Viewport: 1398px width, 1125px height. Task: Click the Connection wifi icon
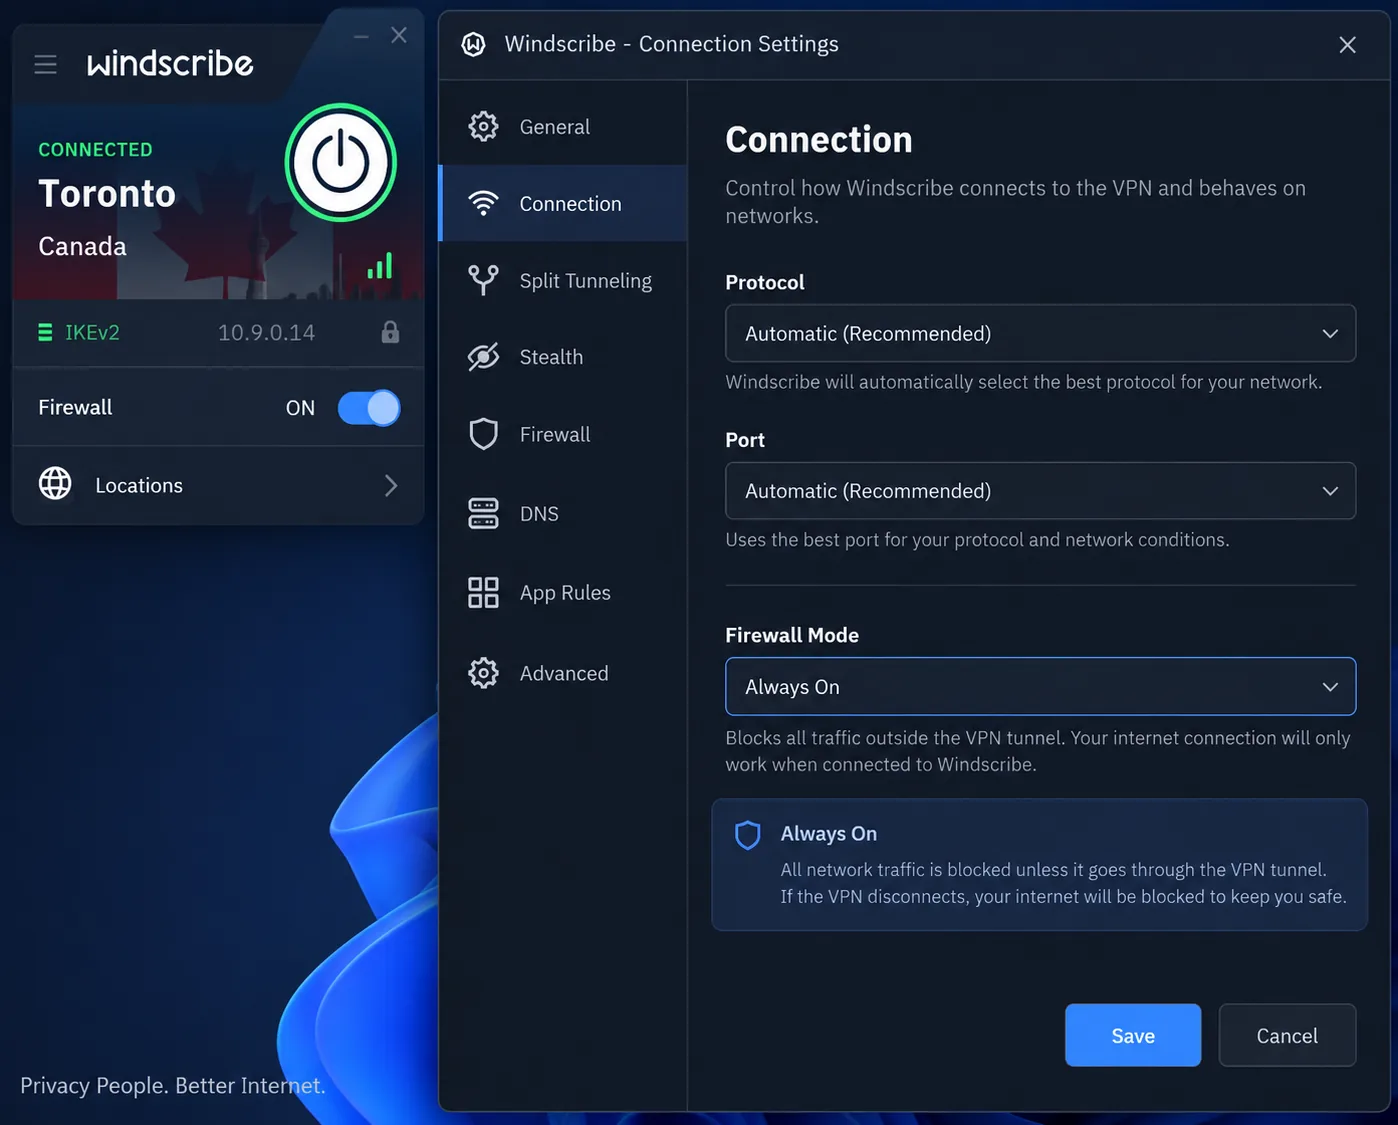(483, 203)
